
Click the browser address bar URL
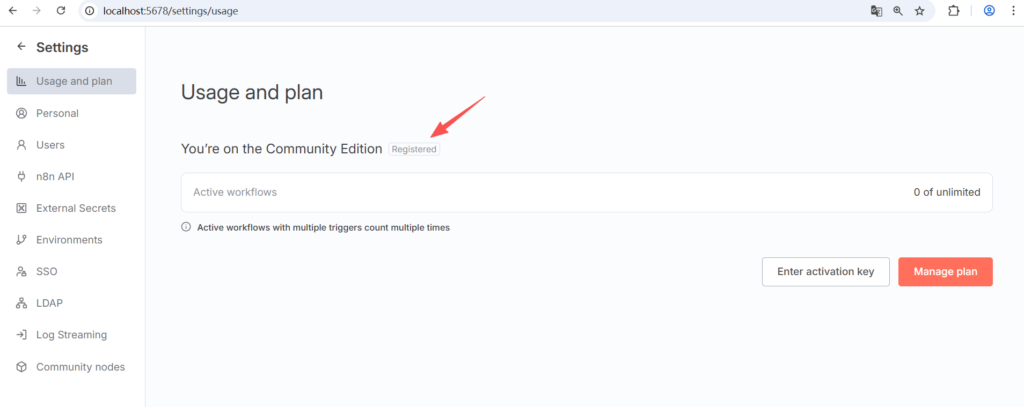point(170,11)
